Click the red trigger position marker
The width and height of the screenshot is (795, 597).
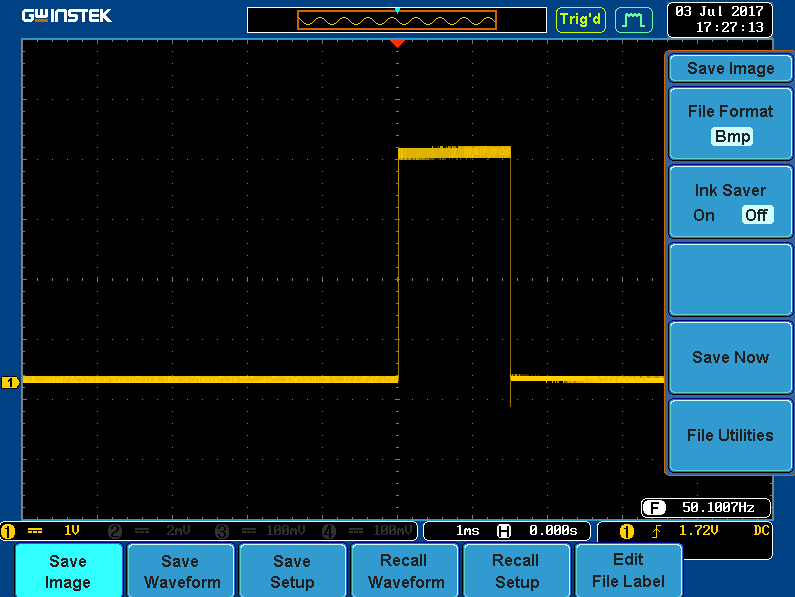(x=398, y=44)
